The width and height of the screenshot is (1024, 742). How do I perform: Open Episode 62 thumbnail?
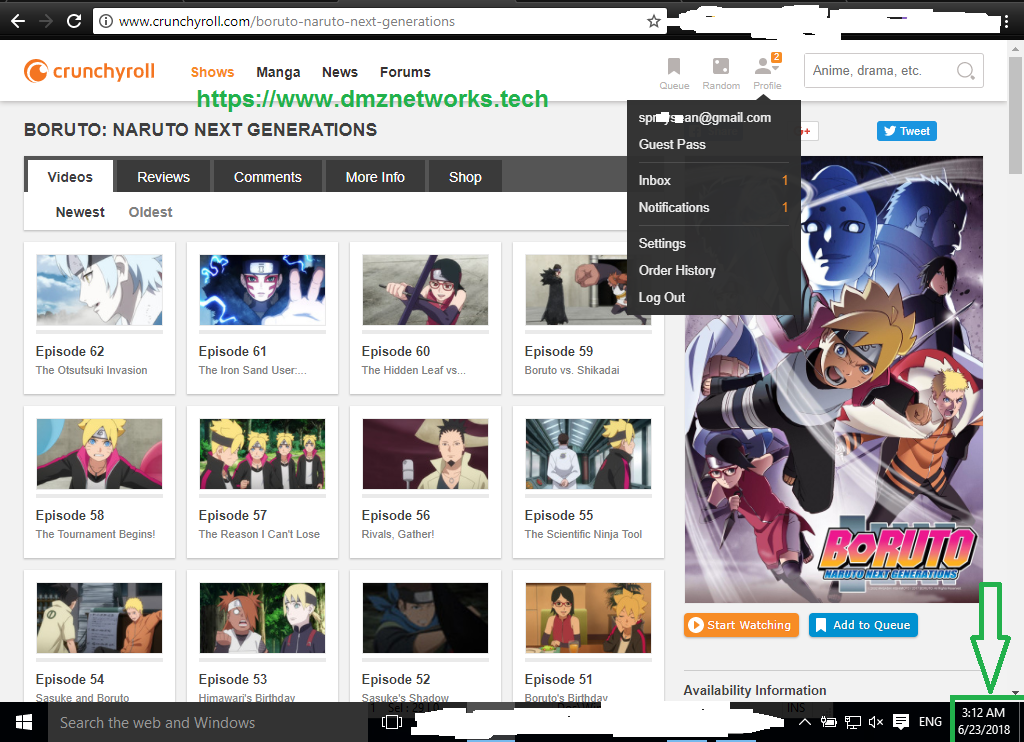tap(99, 290)
